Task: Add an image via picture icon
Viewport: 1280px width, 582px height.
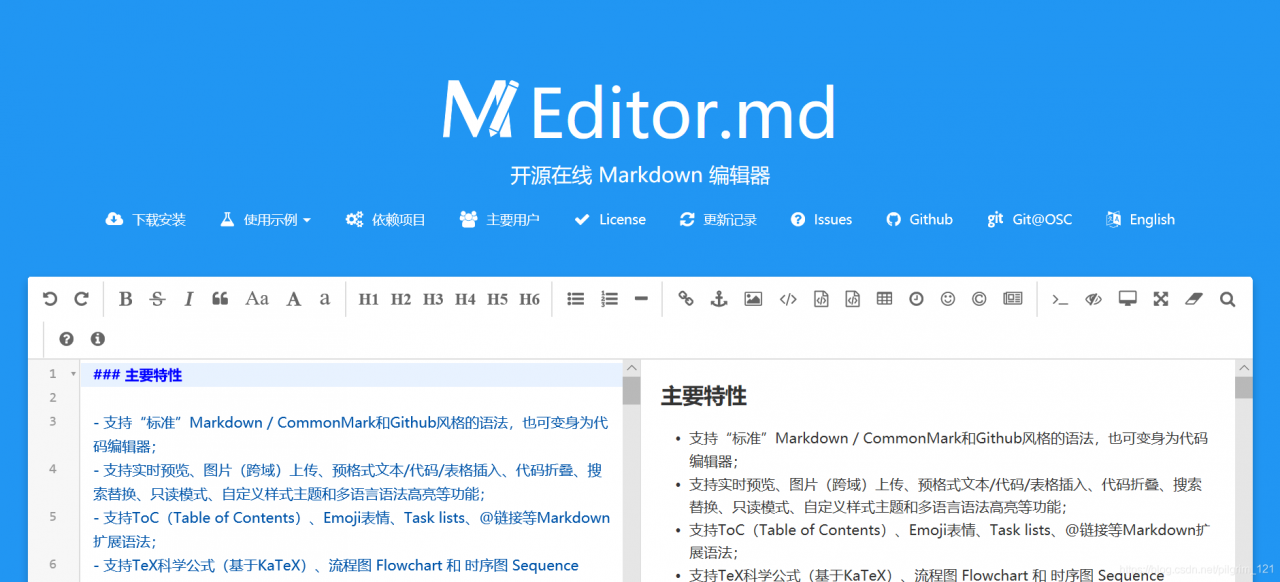Action: coord(753,298)
